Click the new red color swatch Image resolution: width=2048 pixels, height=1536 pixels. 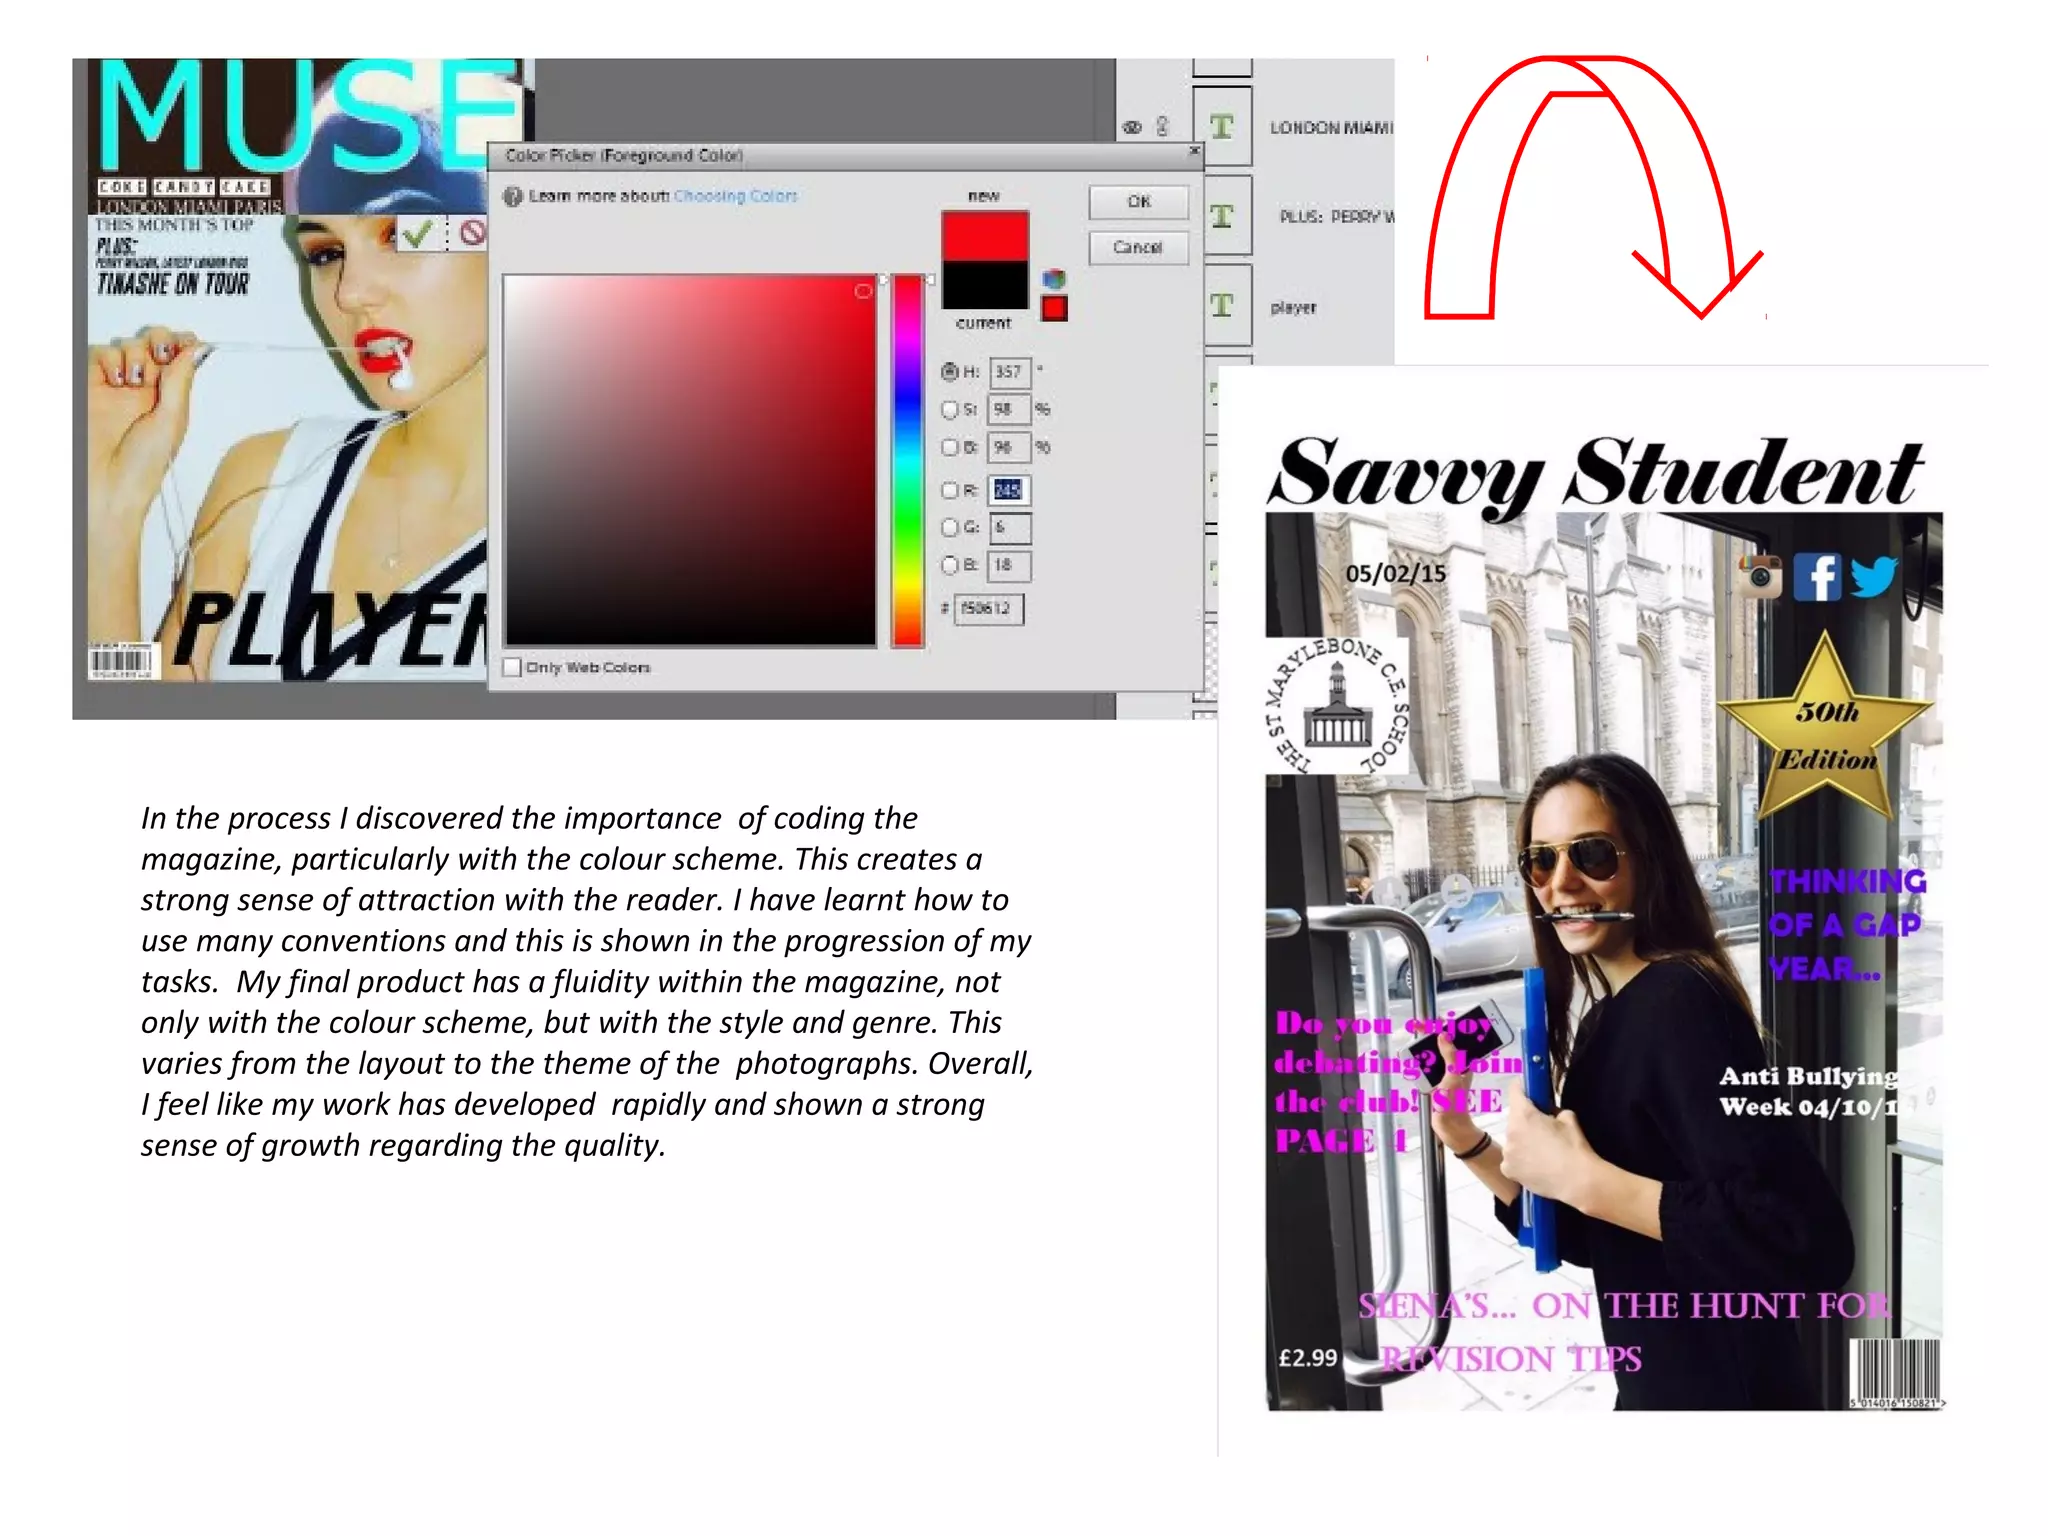tap(984, 236)
